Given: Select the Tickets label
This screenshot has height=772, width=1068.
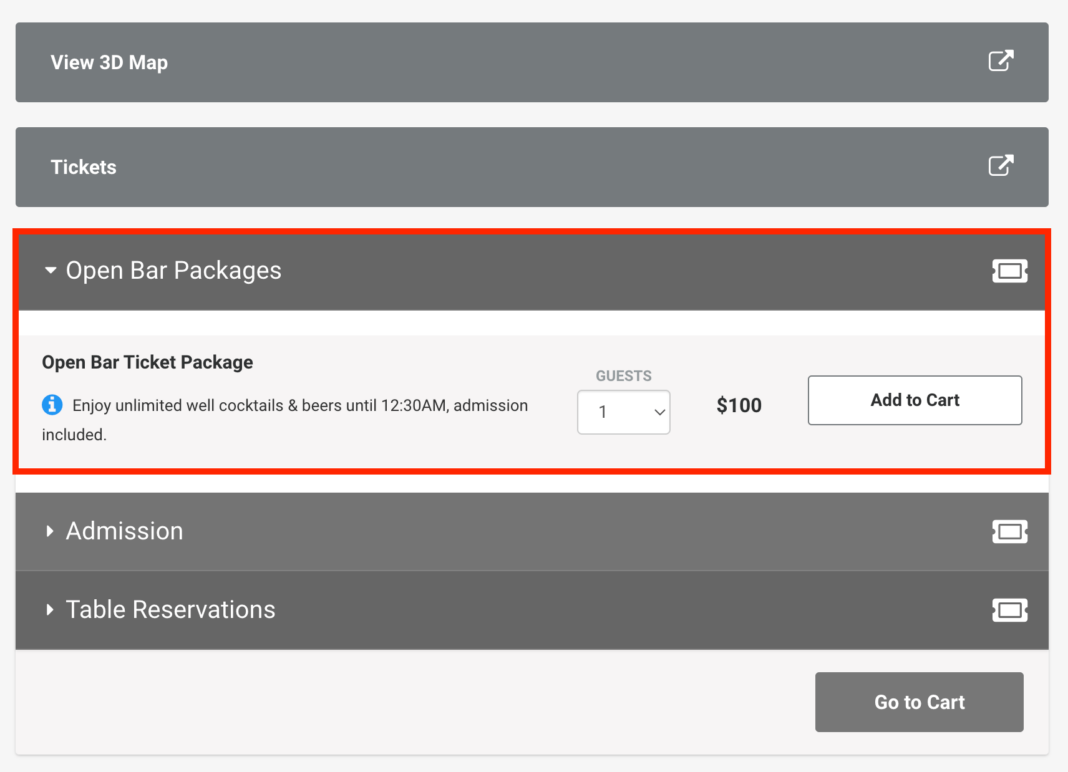Looking at the screenshot, I should tap(83, 167).
